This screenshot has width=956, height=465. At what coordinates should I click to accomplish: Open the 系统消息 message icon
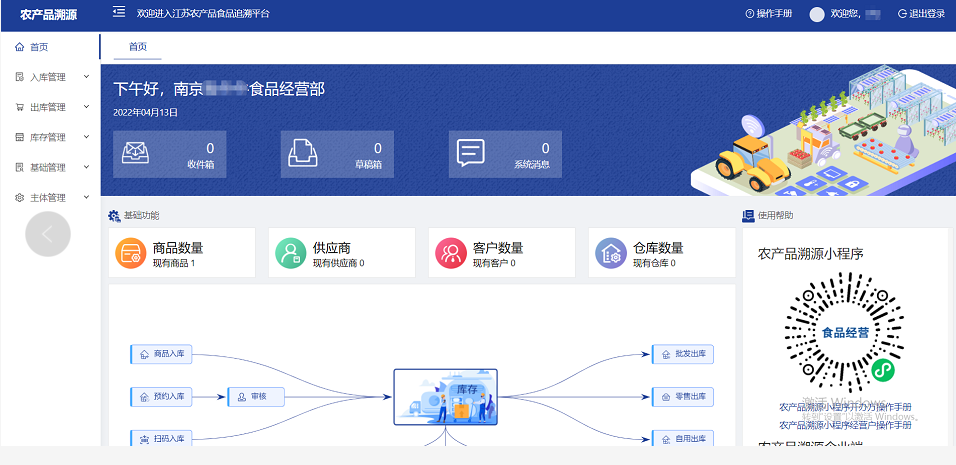click(470, 154)
